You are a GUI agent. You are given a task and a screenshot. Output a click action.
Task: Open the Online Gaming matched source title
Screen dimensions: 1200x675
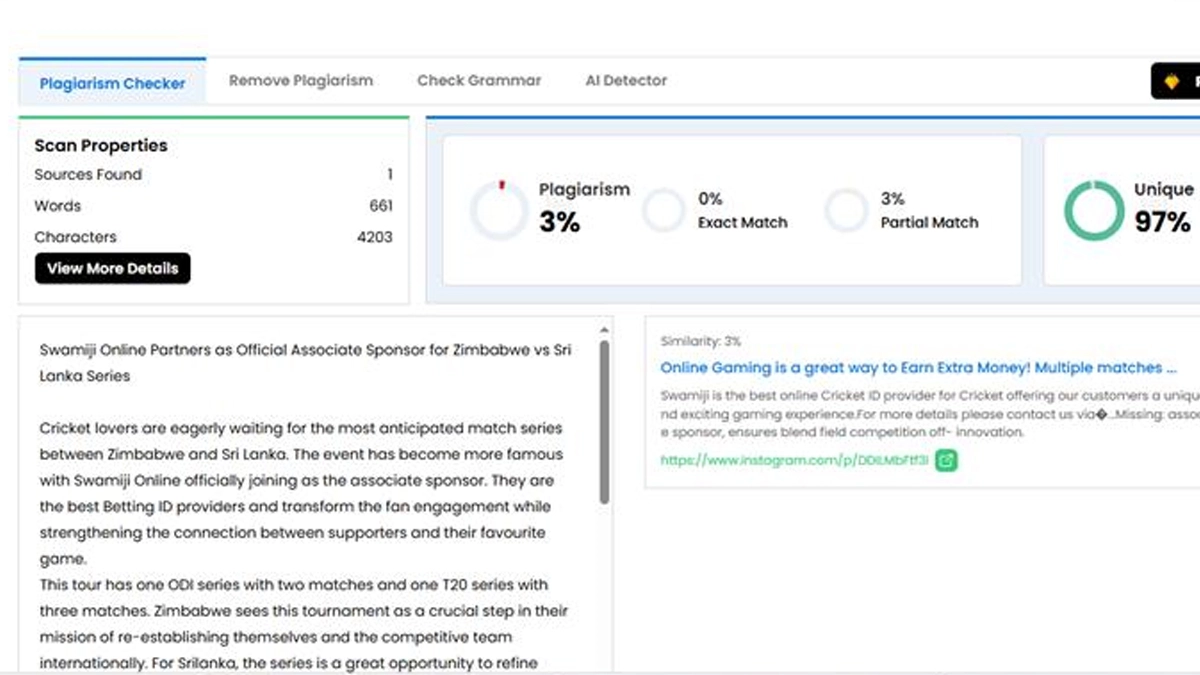click(918, 368)
